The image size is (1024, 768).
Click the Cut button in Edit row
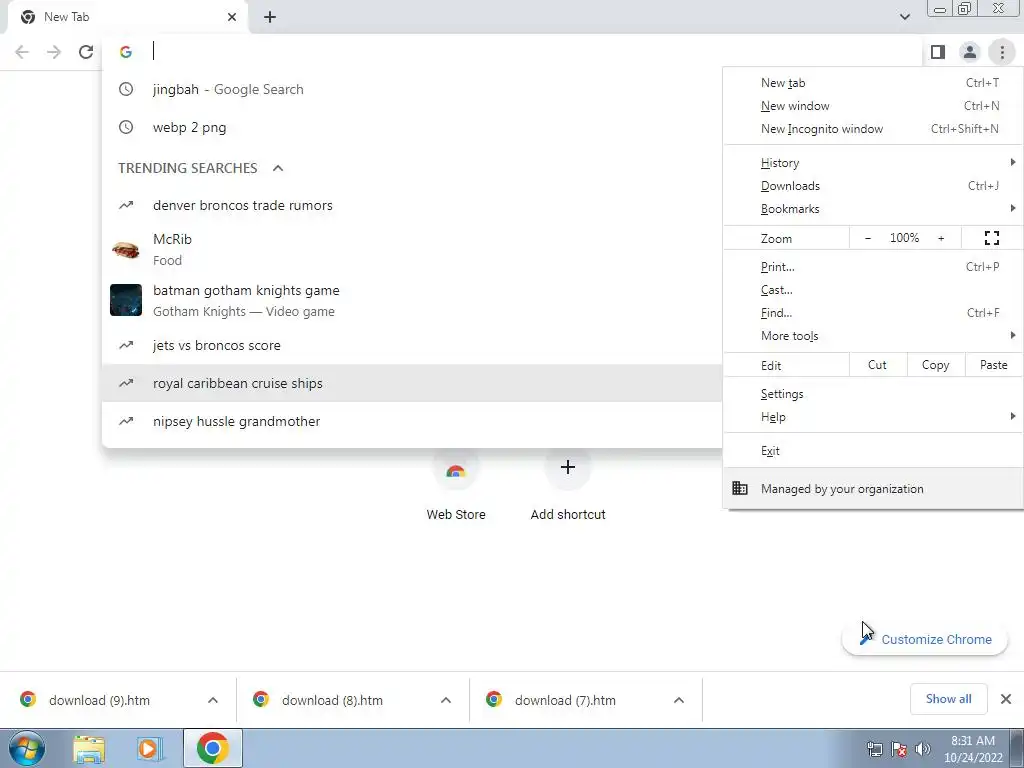pyautogui.click(x=878, y=365)
